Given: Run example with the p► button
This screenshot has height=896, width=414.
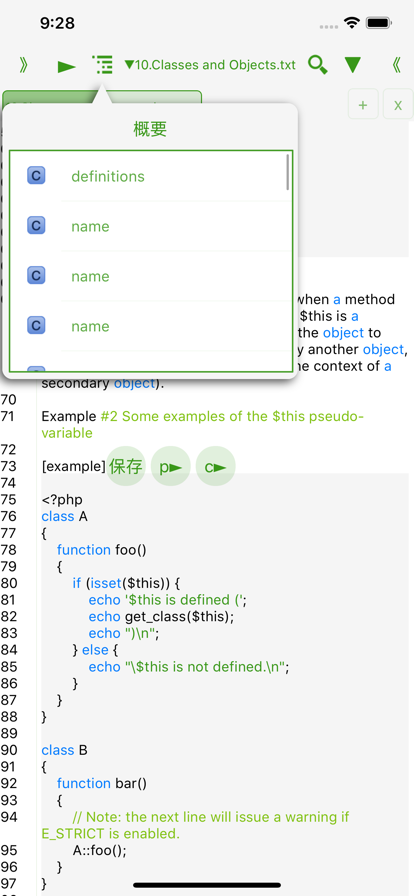Looking at the screenshot, I should (x=170, y=466).
